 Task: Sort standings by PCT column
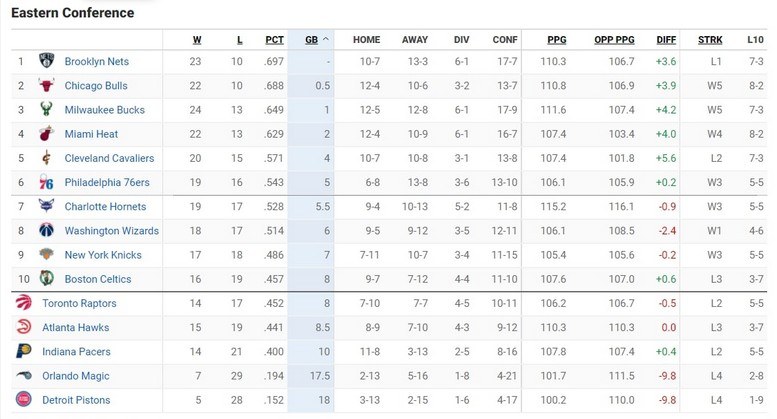tap(274, 40)
